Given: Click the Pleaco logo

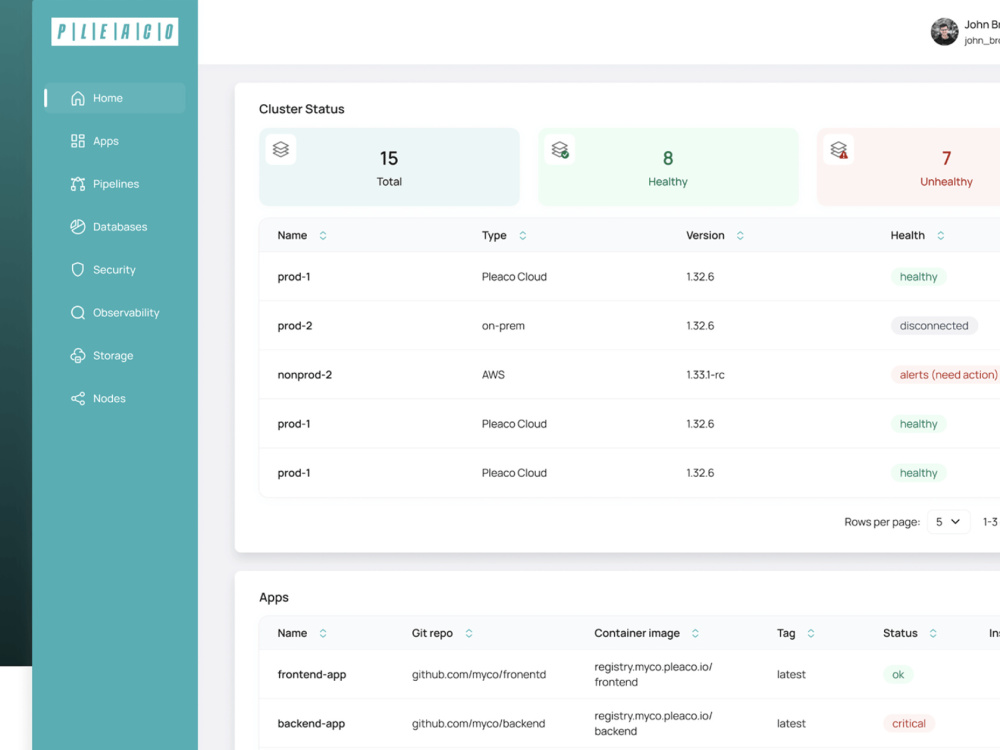Looking at the screenshot, I should point(115,31).
